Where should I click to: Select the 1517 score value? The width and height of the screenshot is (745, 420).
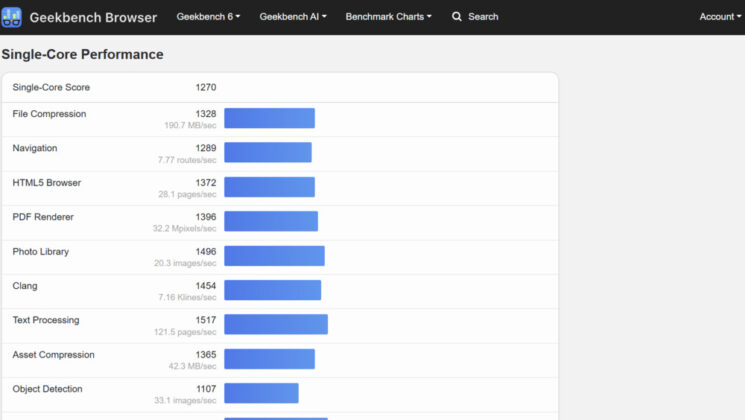point(206,320)
